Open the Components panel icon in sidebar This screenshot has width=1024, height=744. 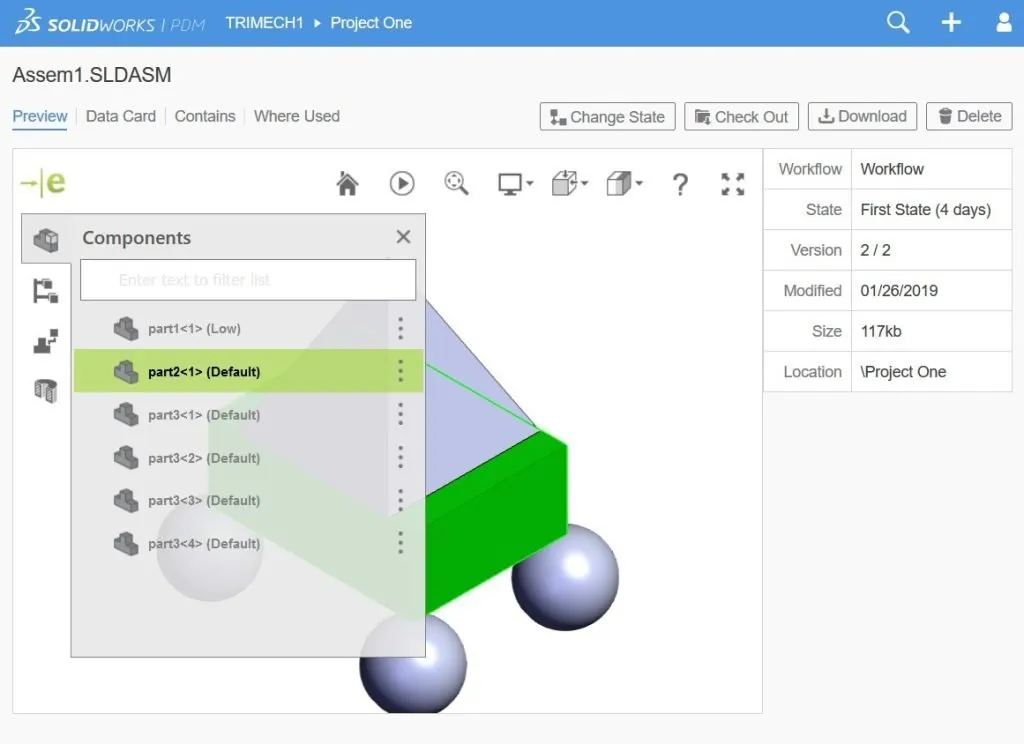(46, 240)
